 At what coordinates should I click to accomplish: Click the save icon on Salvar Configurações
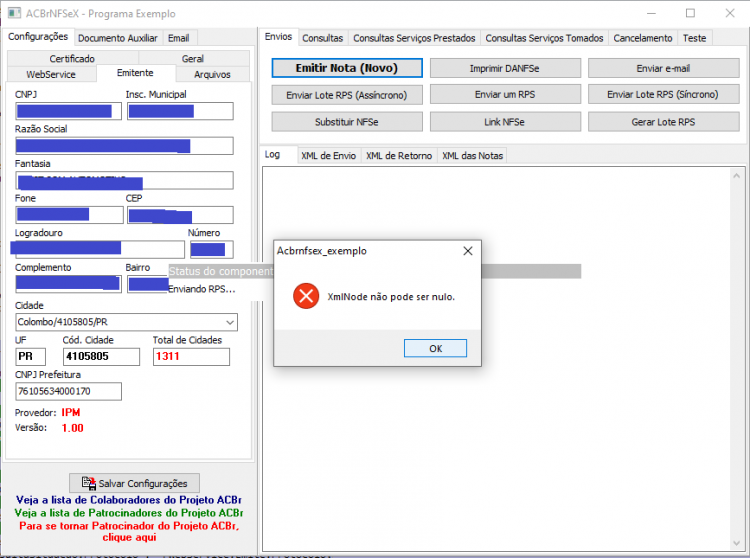[x=88, y=483]
